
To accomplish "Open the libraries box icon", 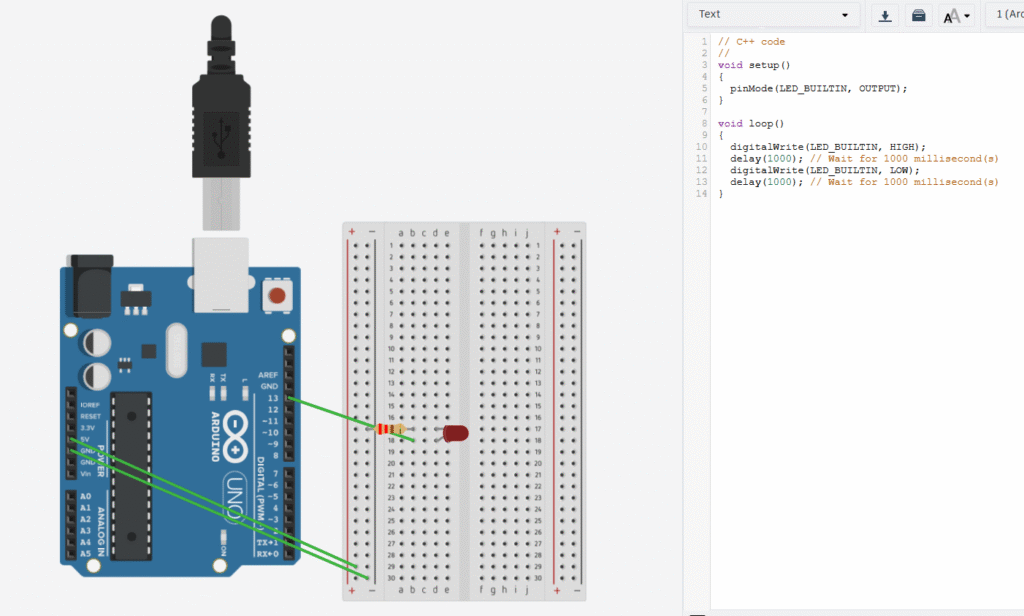I will (918, 15).
